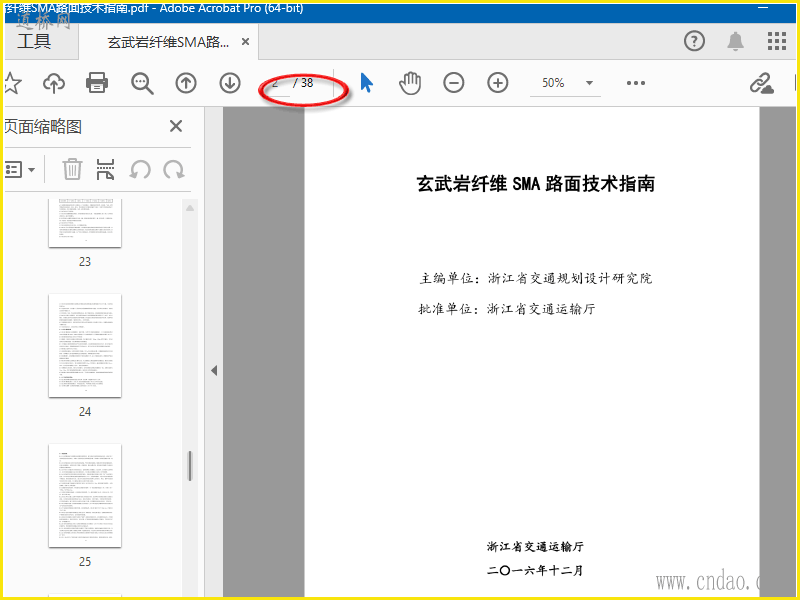Zoom out with the minus button
The image size is (800, 600).
(x=454, y=83)
